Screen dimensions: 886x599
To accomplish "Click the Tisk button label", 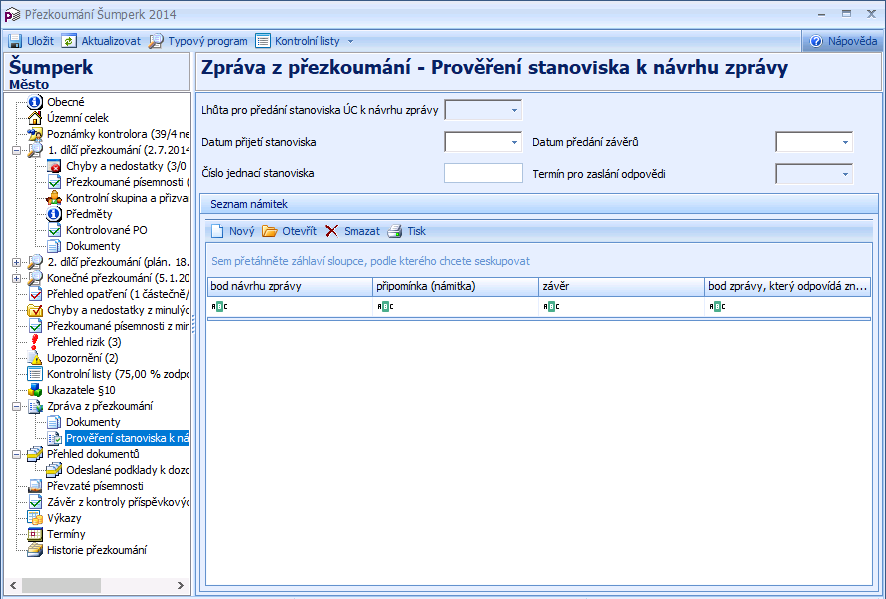I will pyautogui.click(x=416, y=231).
